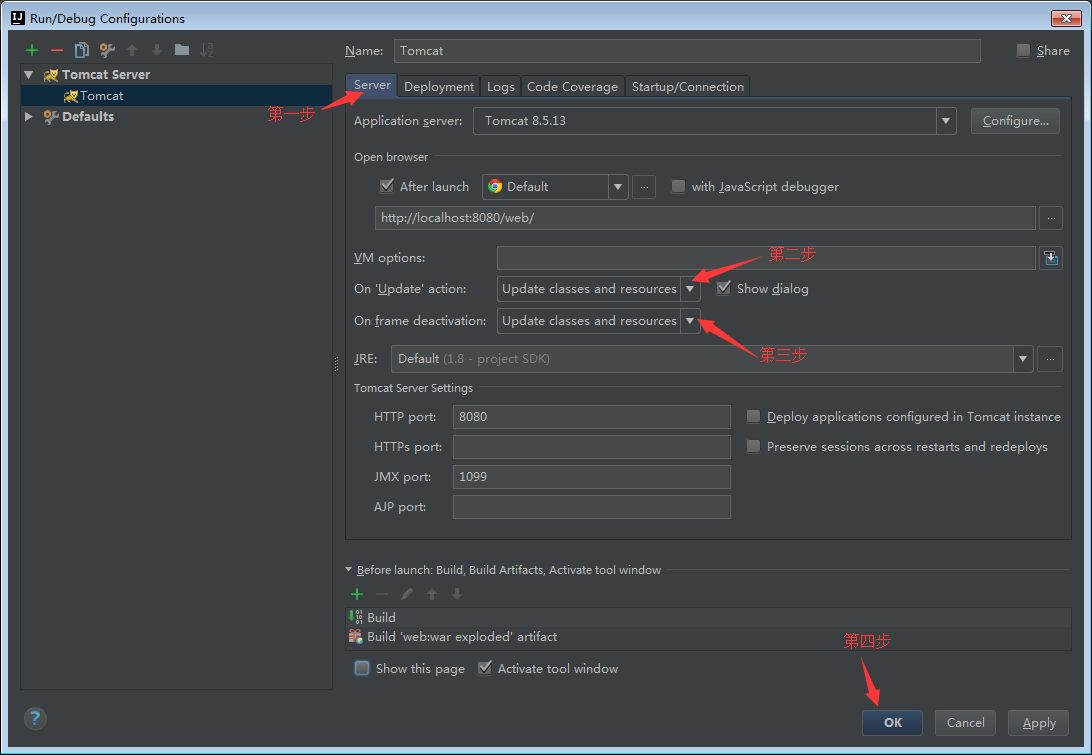Toggle Activate tool window checkbox

click(485, 668)
